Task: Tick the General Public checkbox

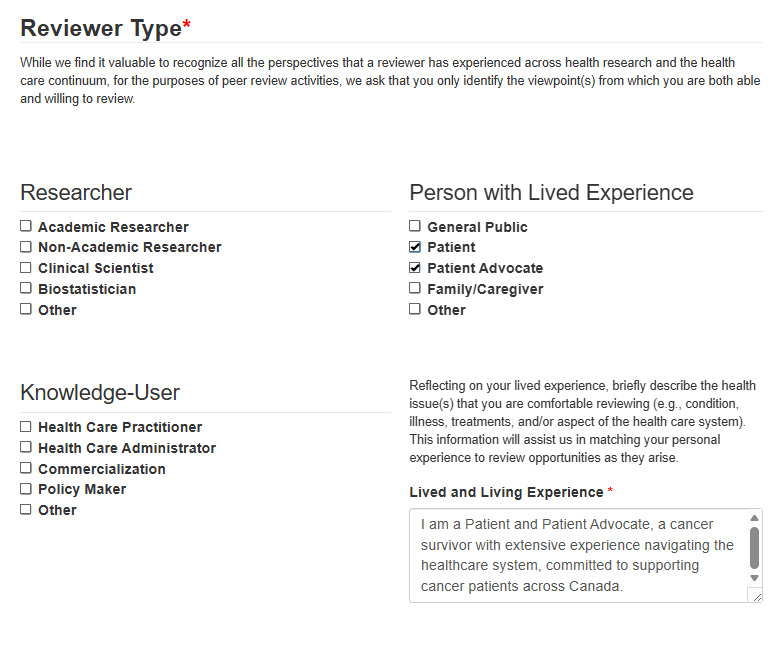Action: (x=415, y=226)
